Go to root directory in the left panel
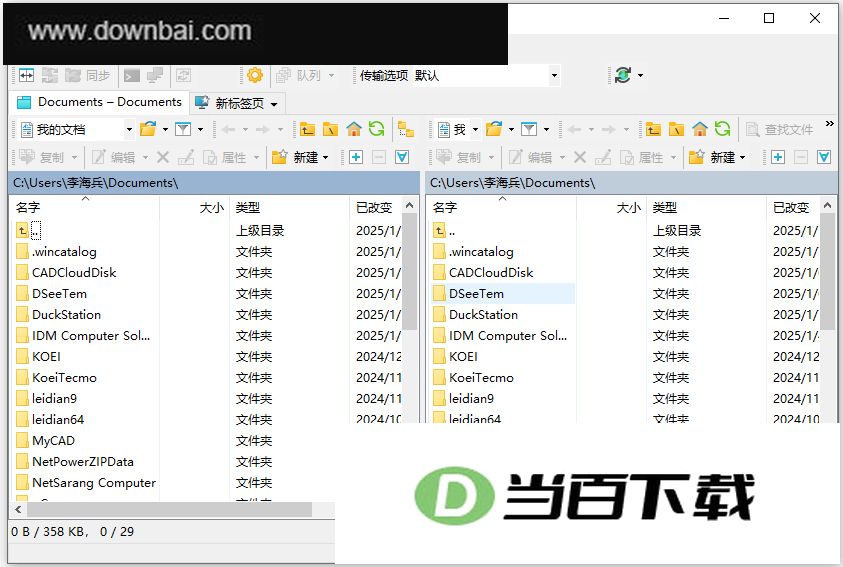Viewport: 843px width, 567px height. [330, 129]
